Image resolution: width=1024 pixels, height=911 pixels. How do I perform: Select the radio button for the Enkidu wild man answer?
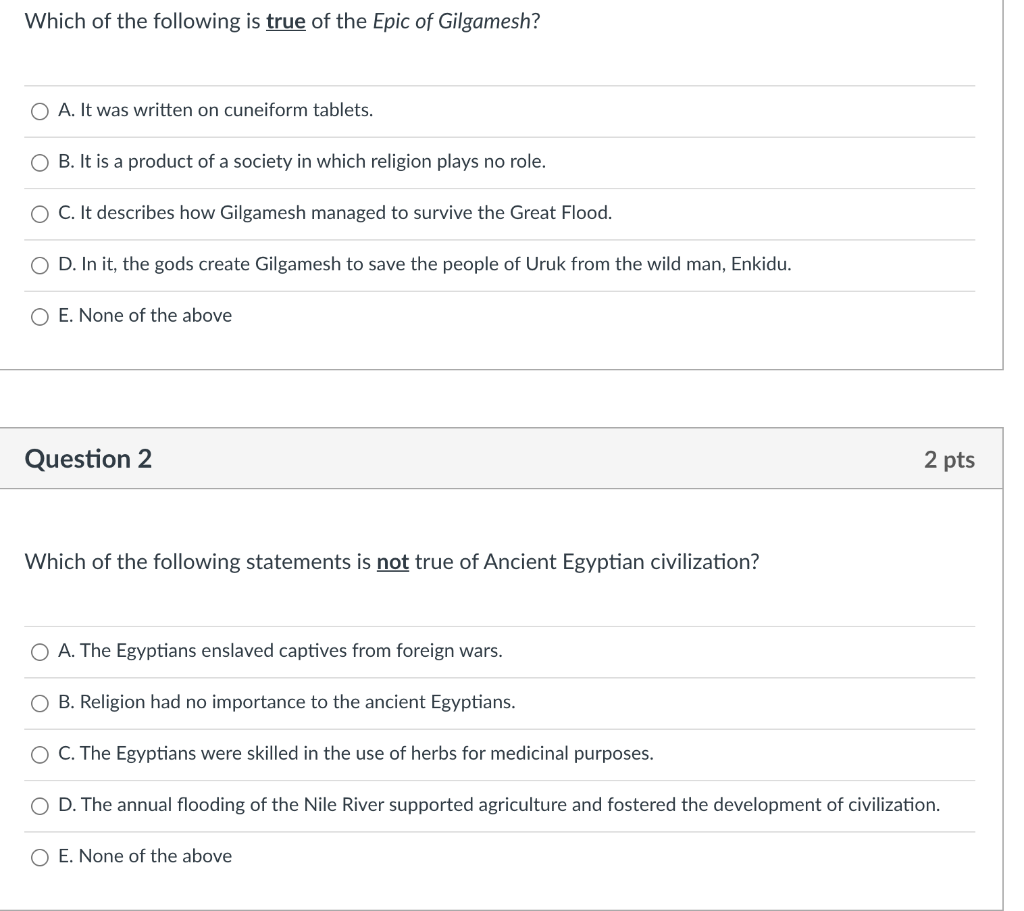coord(40,266)
